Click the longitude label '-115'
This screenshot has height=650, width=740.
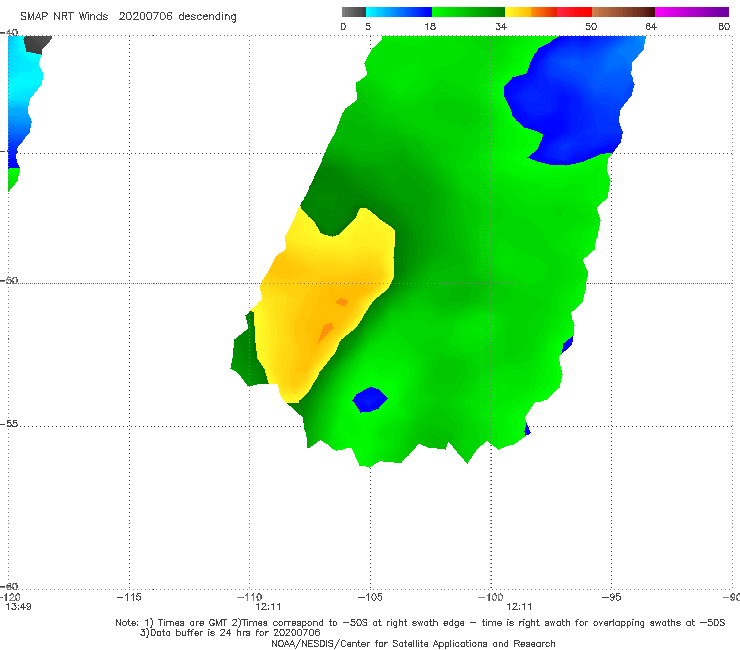coord(129,597)
